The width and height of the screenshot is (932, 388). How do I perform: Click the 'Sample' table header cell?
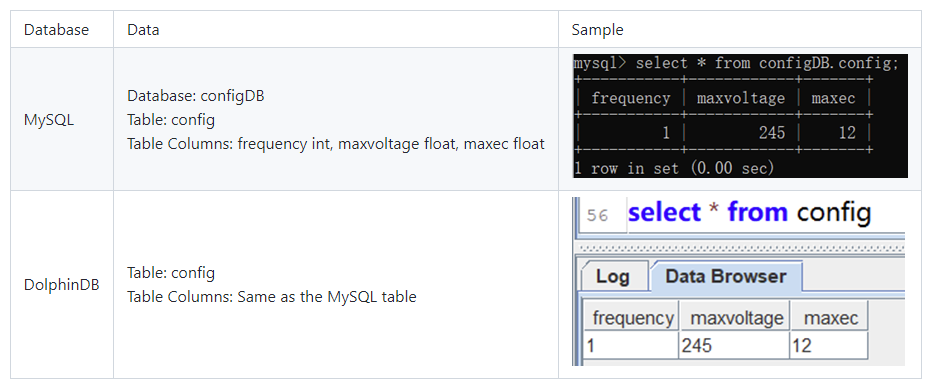pyautogui.click(x=740, y=29)
